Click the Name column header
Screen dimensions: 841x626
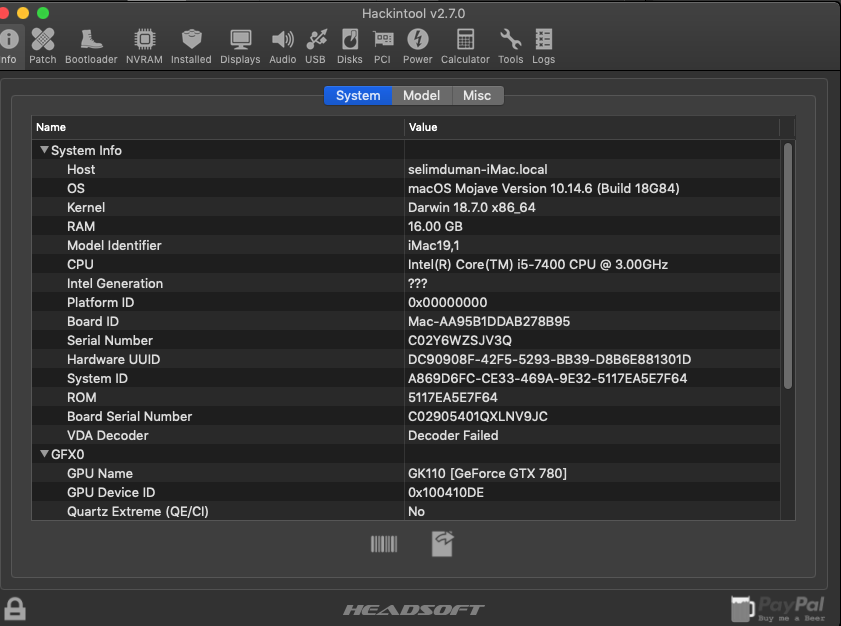coord(218,127)
